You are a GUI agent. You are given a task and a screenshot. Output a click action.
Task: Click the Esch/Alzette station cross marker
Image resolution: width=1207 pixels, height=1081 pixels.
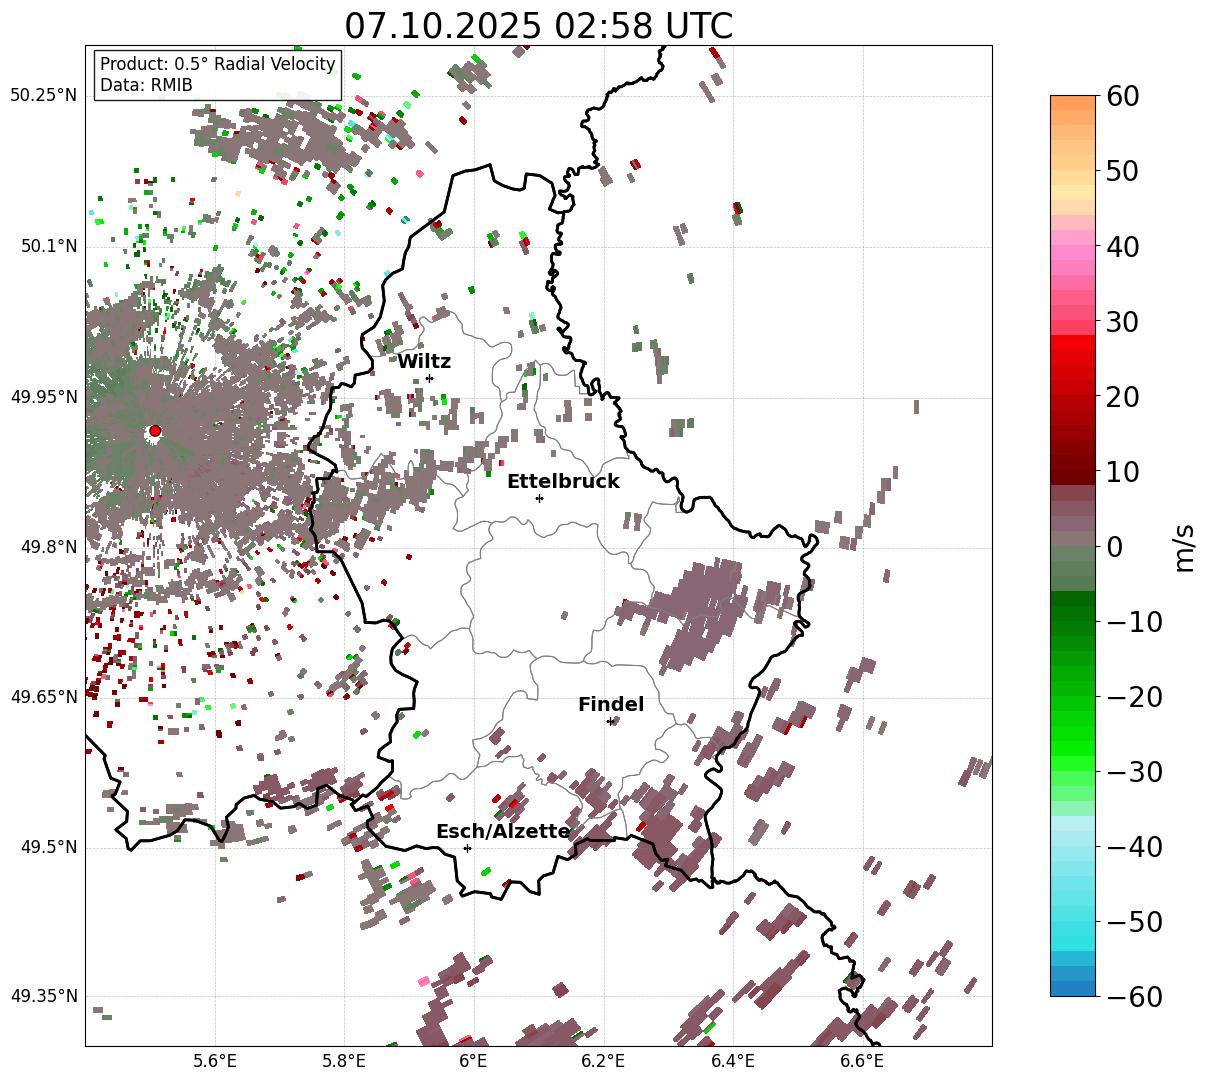click(x=467, y=848)
